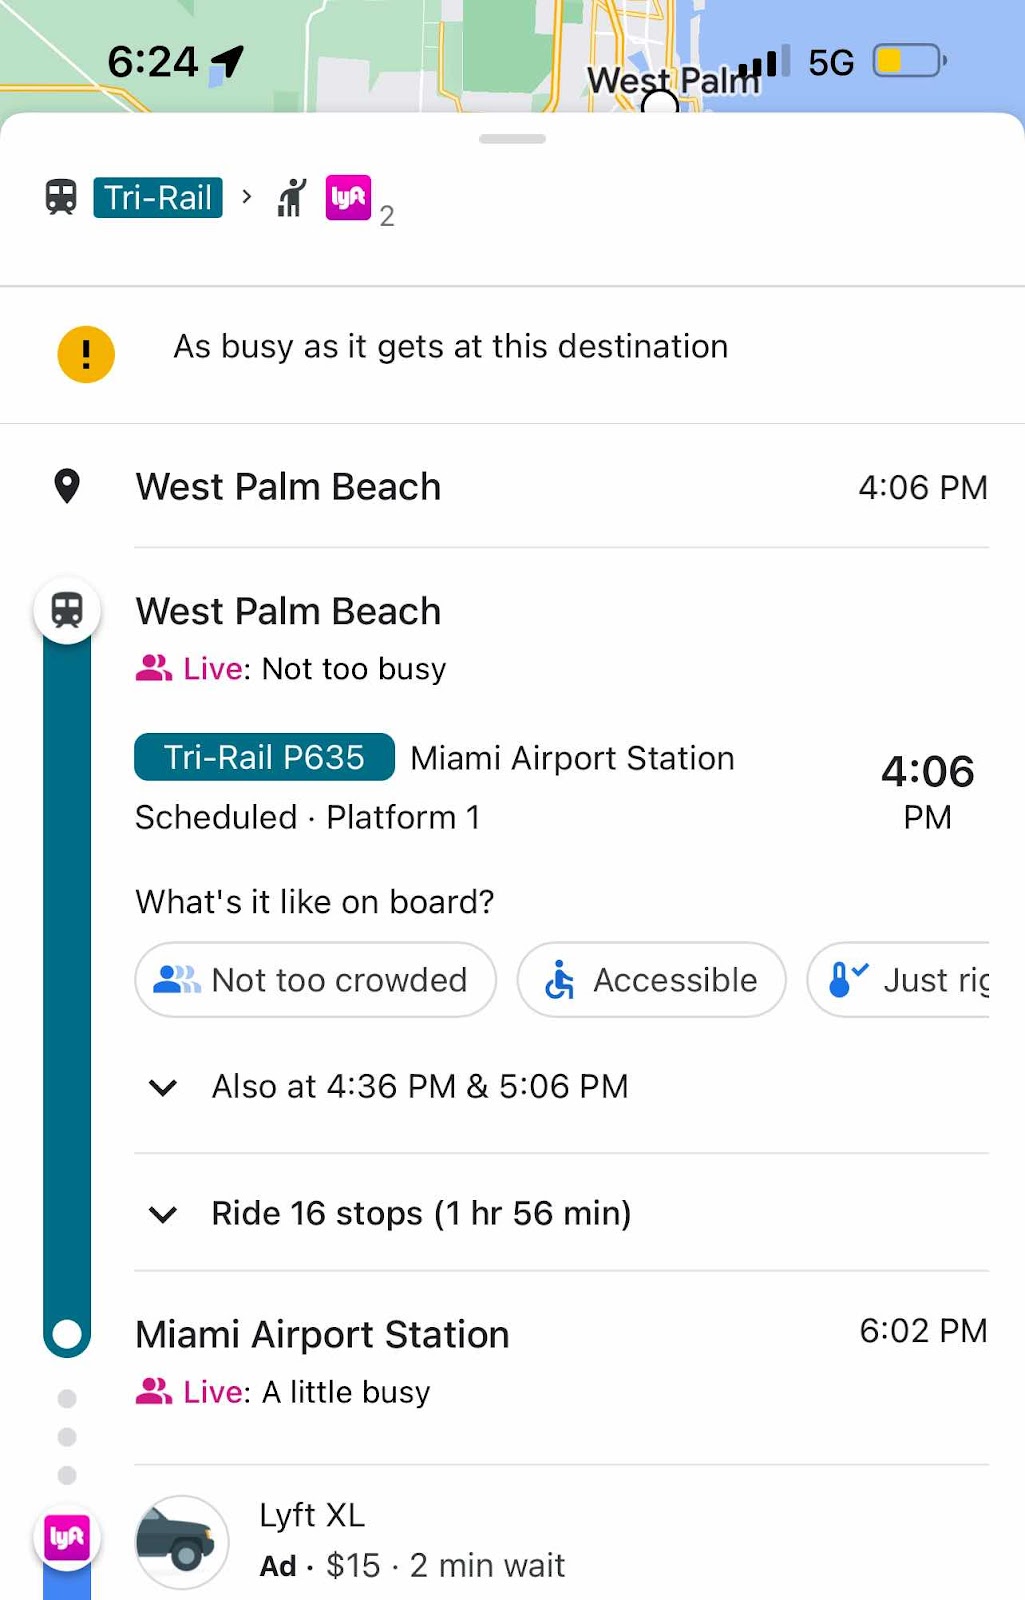Tap the train stop icon on the timeline

pyautogui.click(x=67, y=610)
